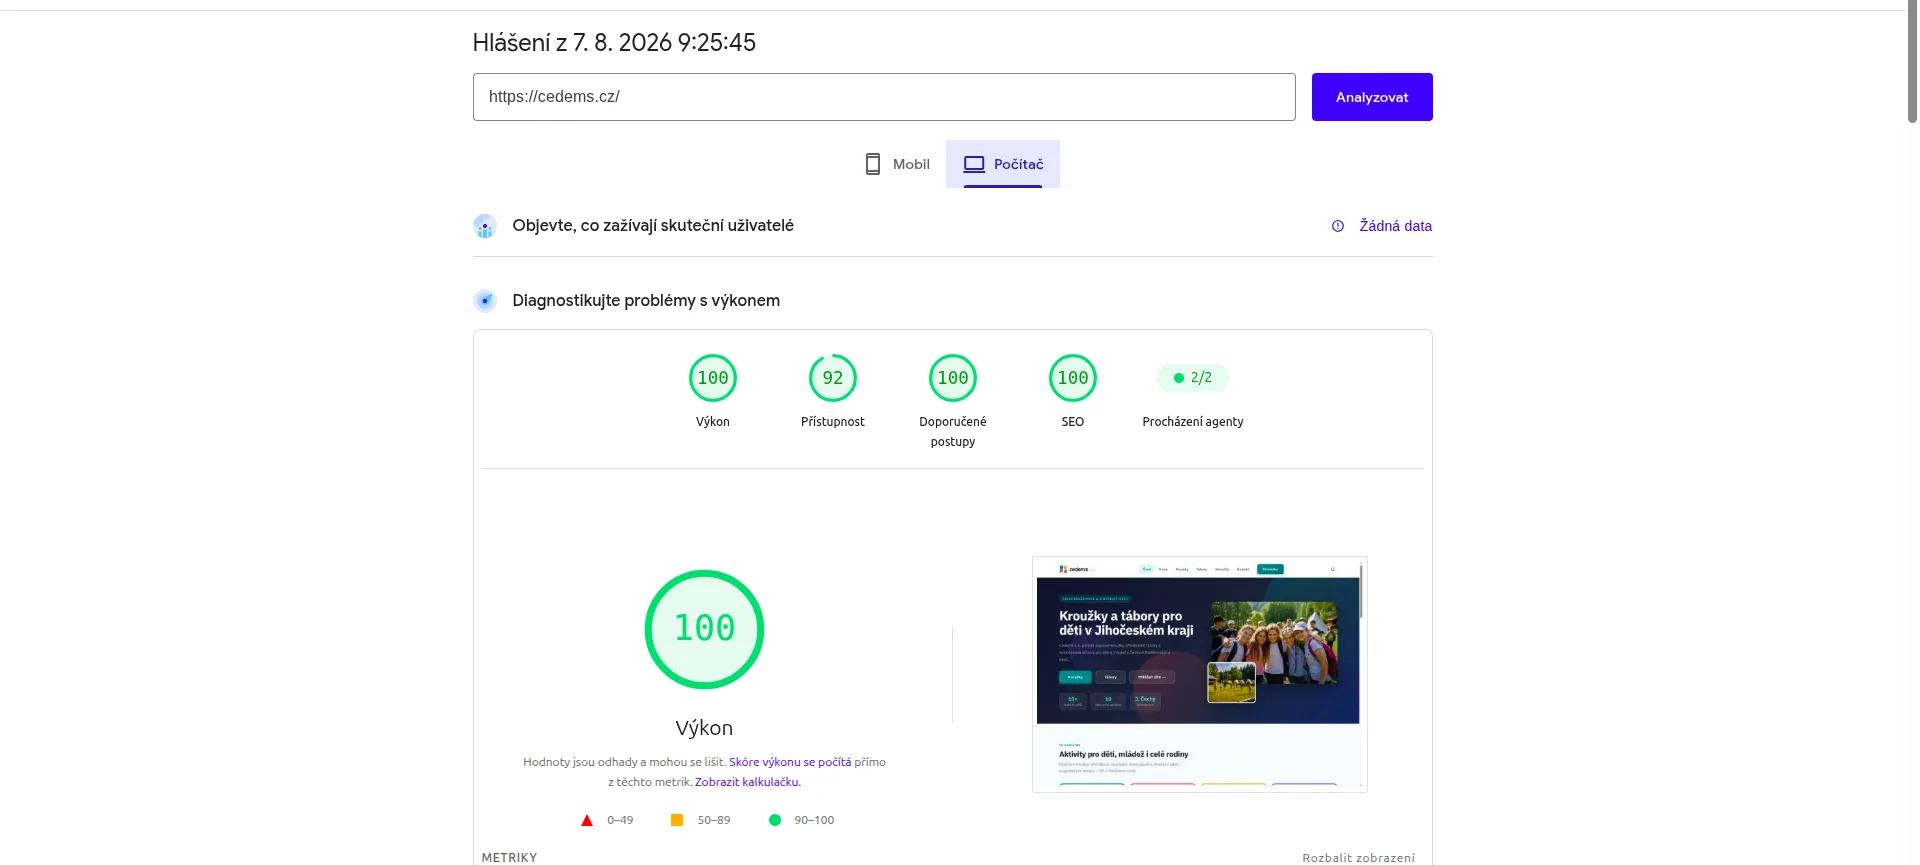
Task: Click the heading Hlášení z 7. 8. 2026 9:25:45
Action: click(x=614, y=43)
